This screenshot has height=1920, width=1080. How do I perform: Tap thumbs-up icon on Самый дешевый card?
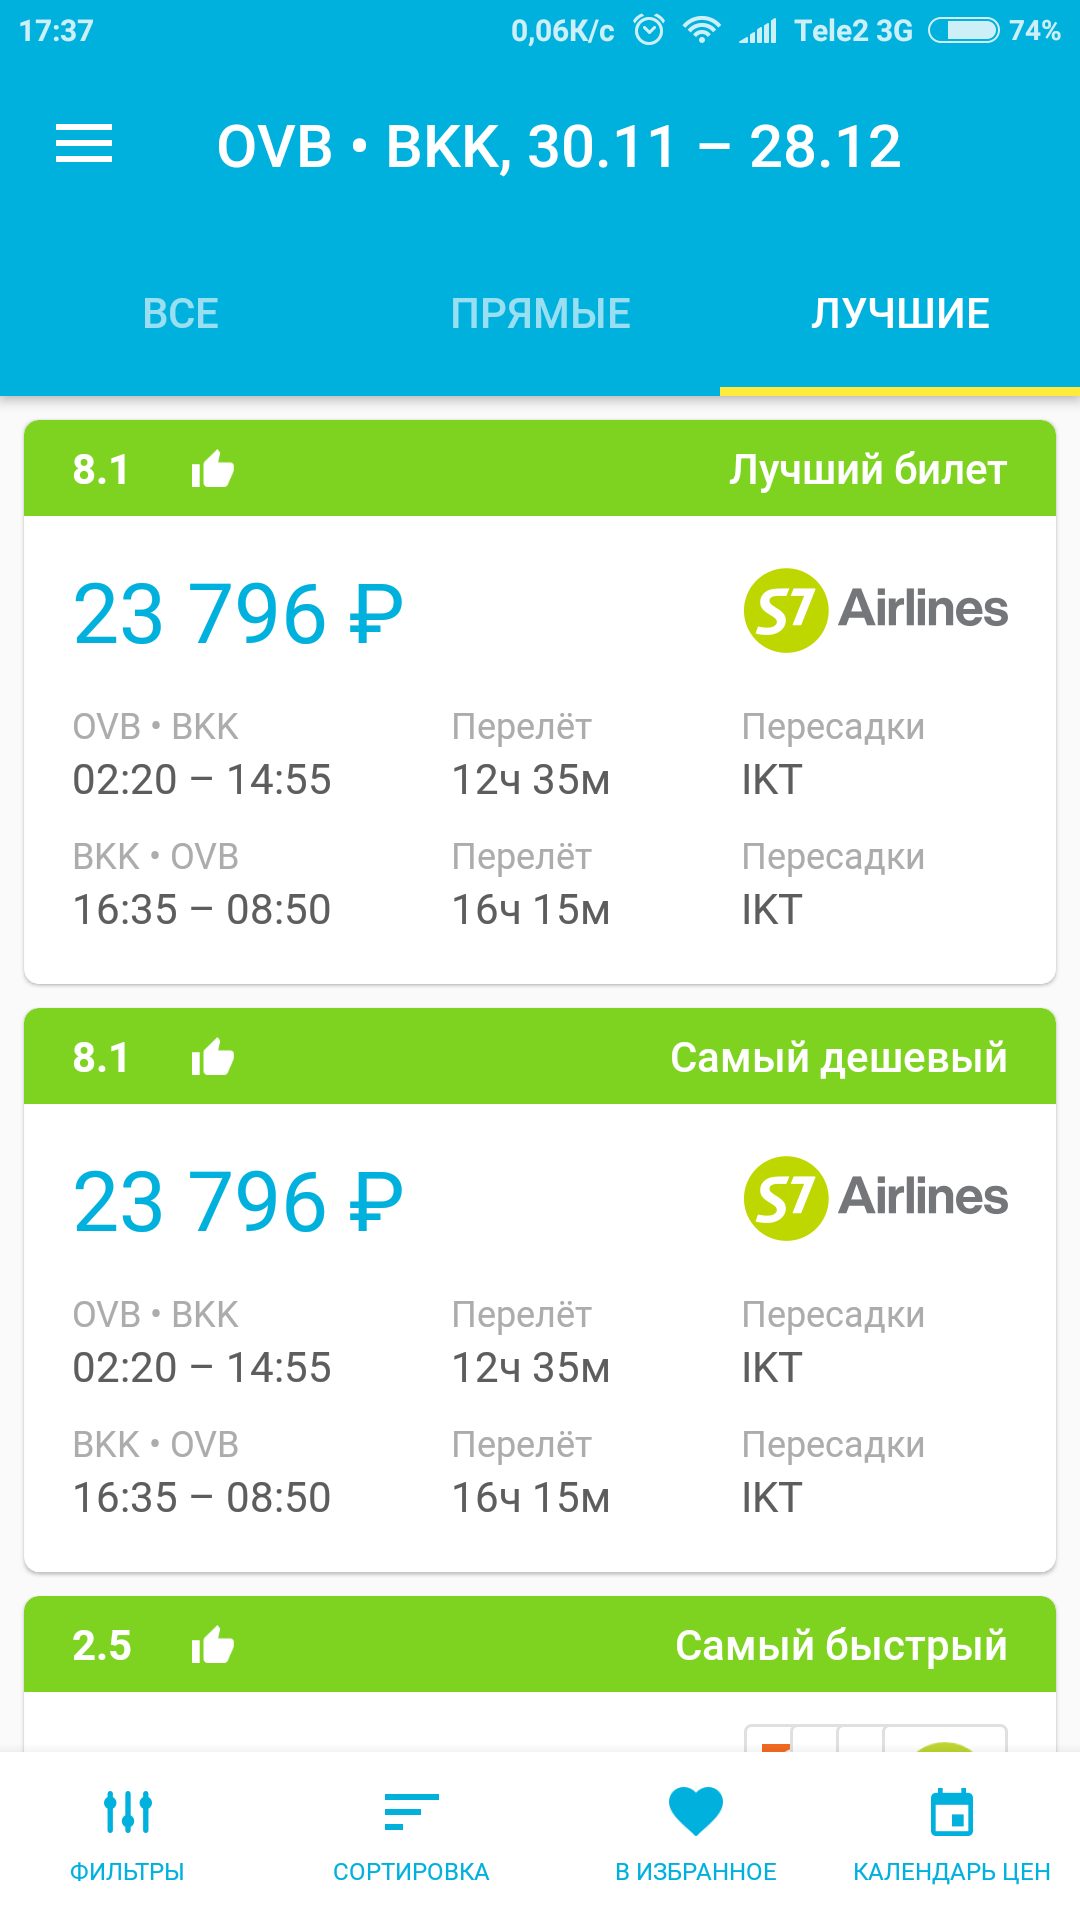point(212,1056)
